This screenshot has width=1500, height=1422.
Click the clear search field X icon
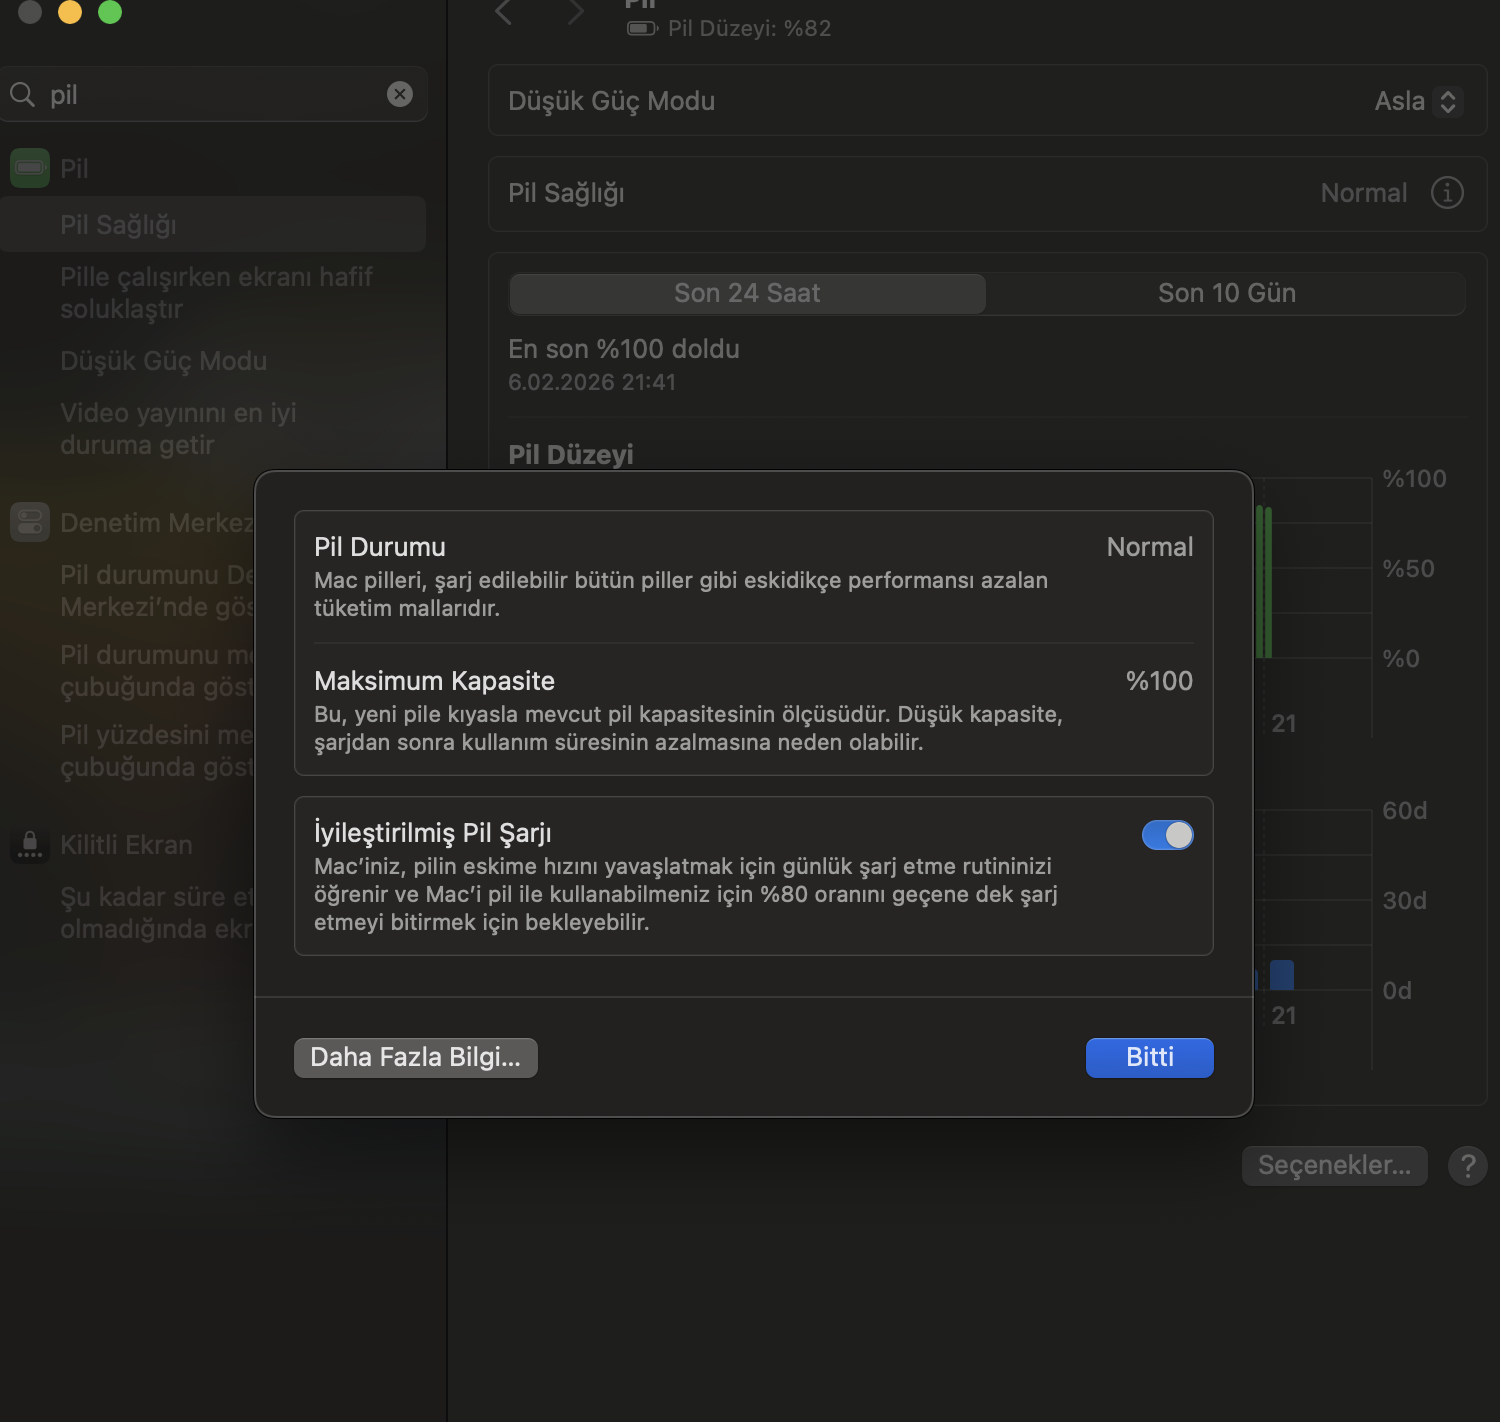[400, 94]
